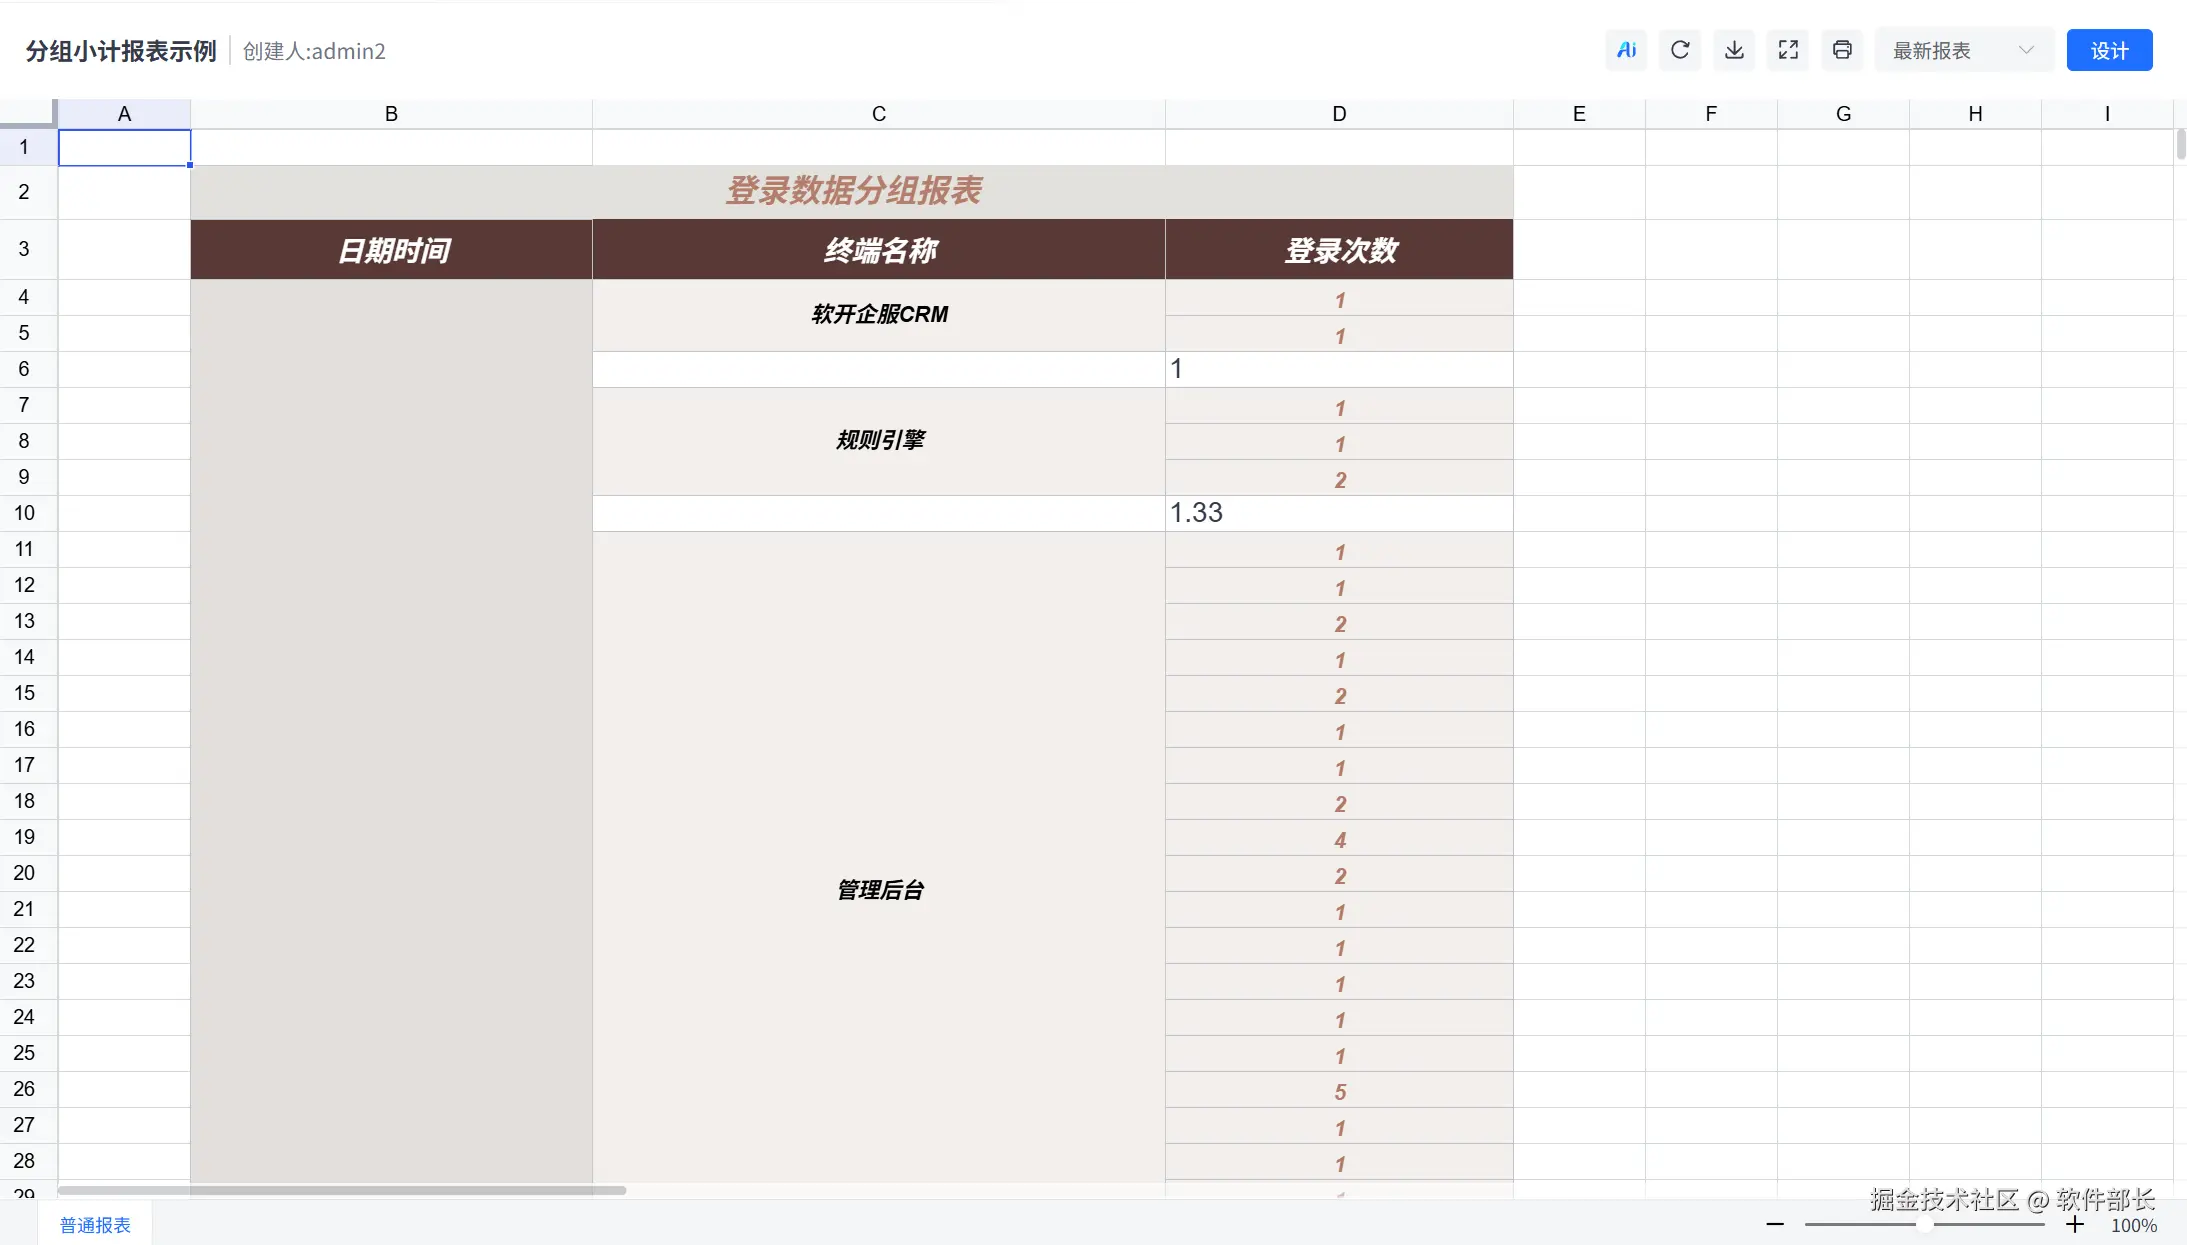Click the 管理后台 merged cell
Screen dimensions: 2187x1245
click(x=878, y=890)
